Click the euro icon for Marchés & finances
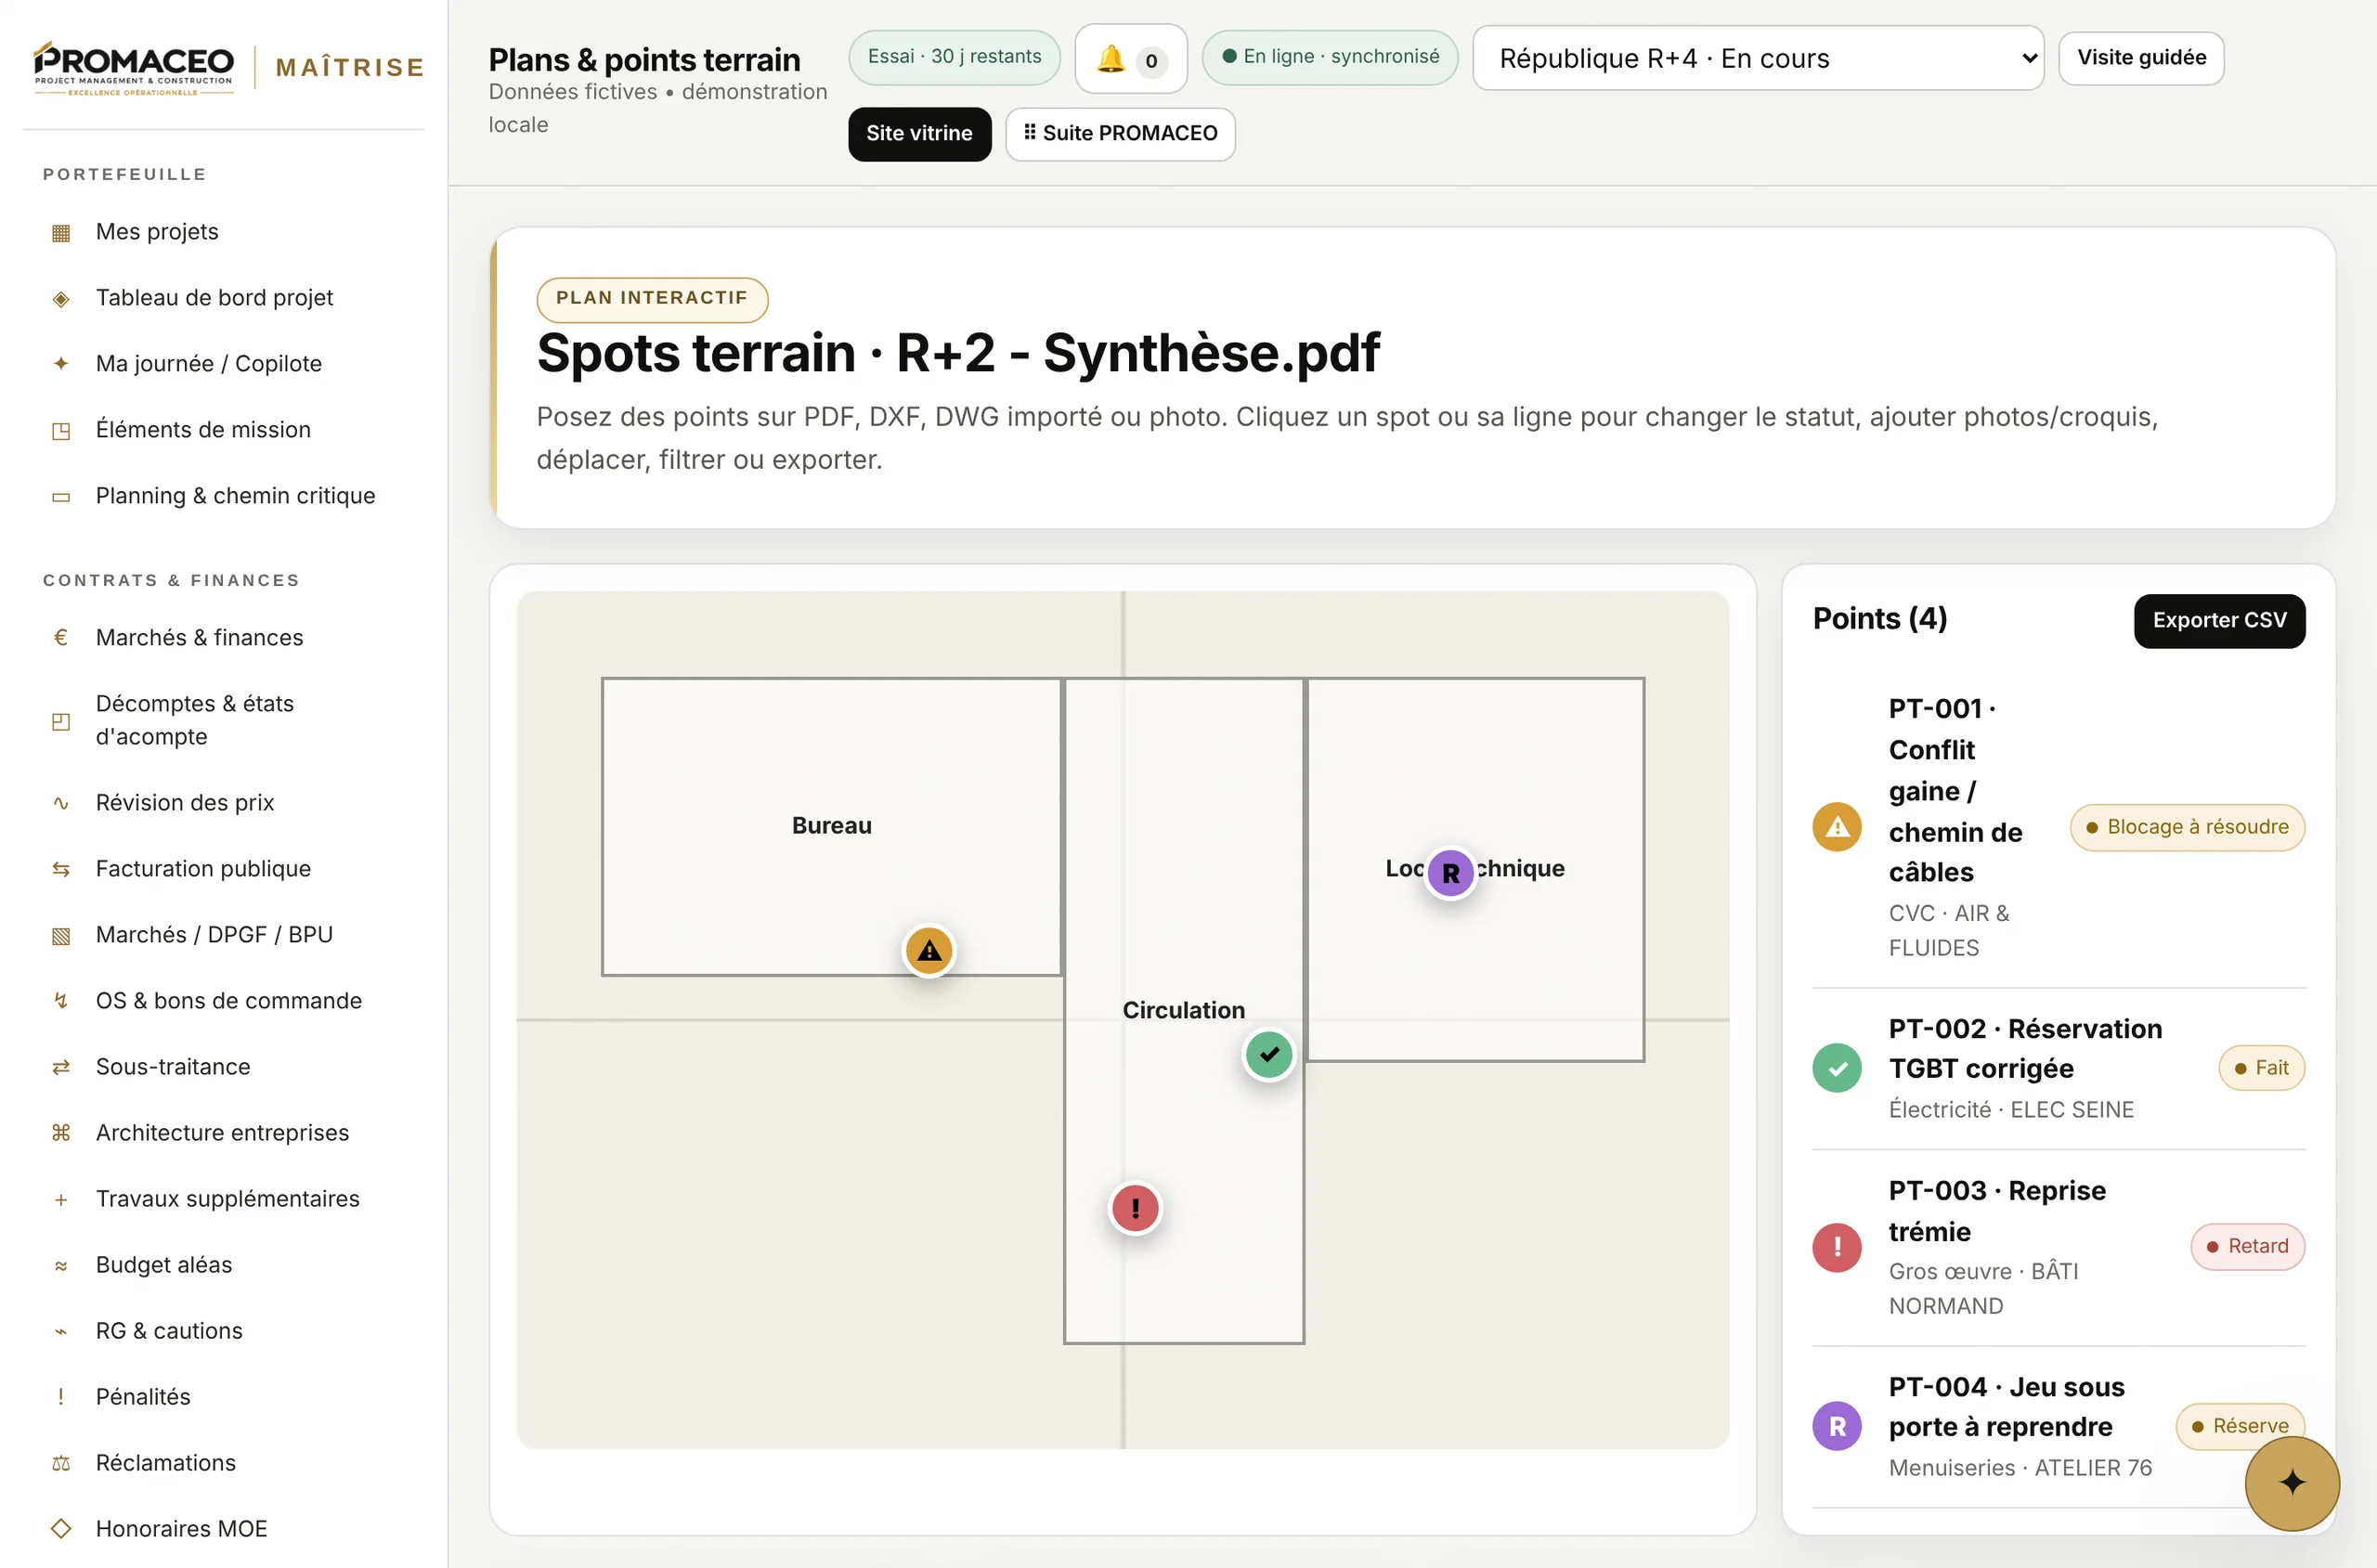Screen dimensions: 2377x1568 pos(61,637)
